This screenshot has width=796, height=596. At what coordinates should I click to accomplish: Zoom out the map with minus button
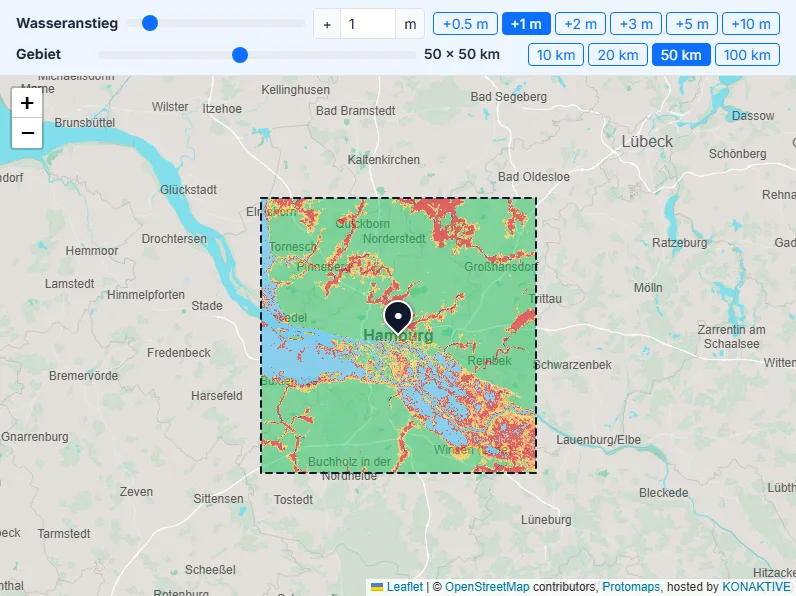[27, 133]
